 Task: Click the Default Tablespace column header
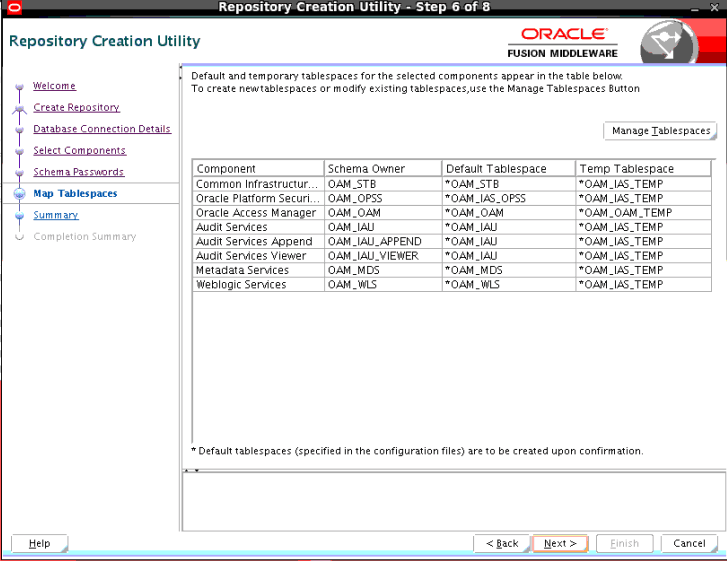point(509,169)
